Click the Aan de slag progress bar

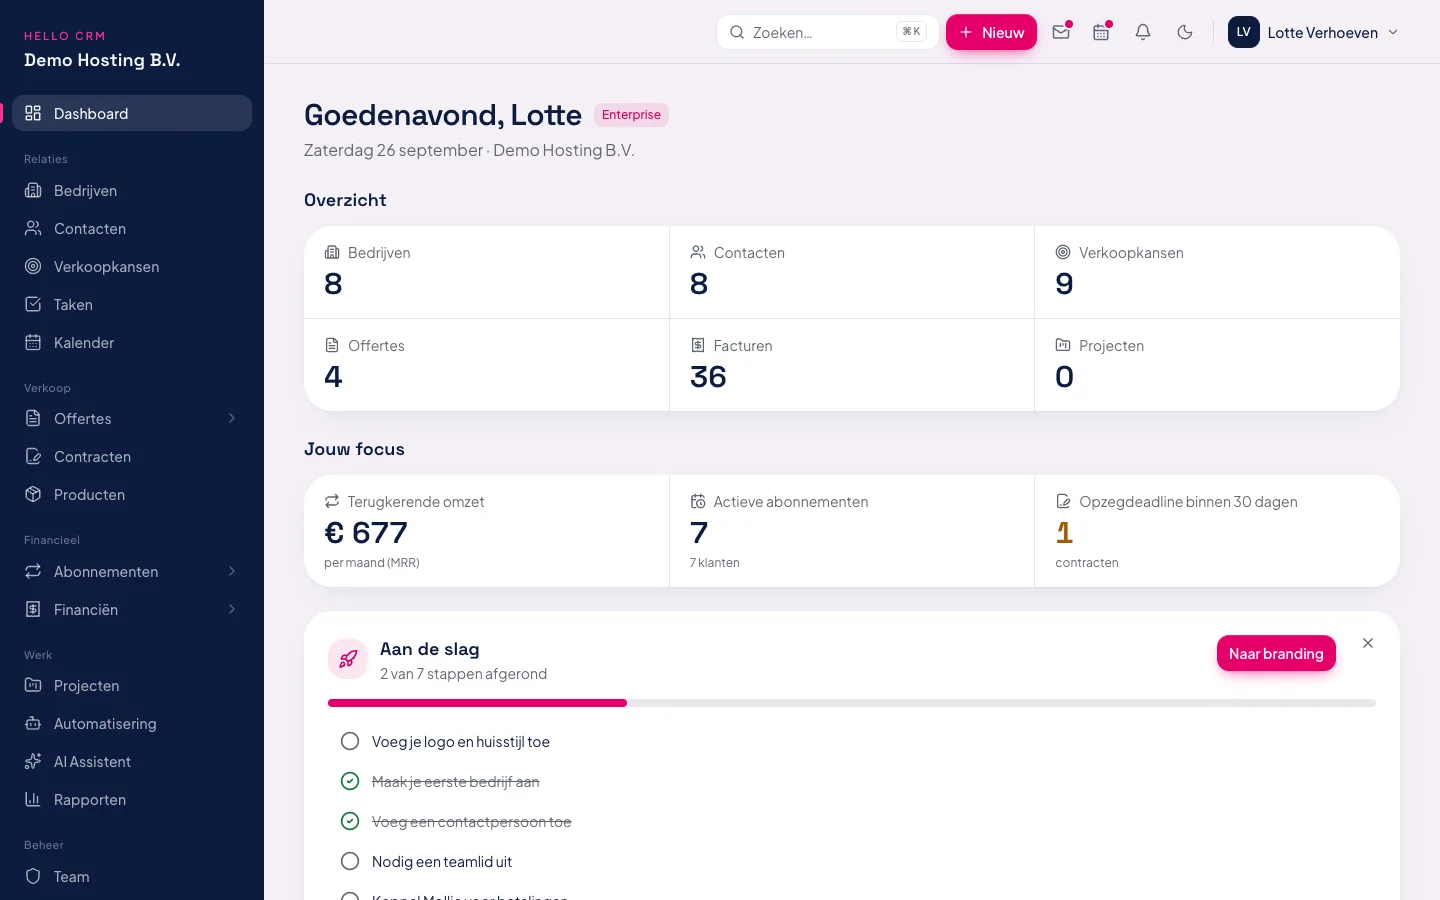click(x=852, y=703)
